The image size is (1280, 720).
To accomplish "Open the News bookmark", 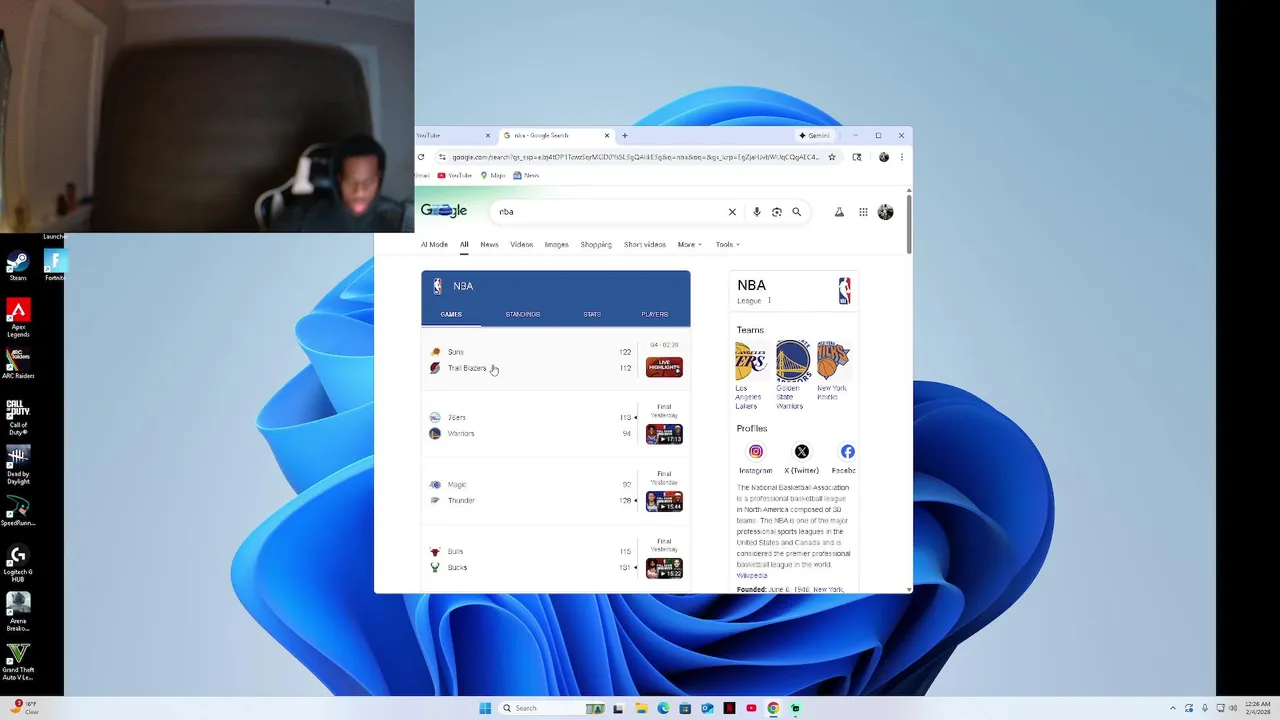I will click(526, 175).
